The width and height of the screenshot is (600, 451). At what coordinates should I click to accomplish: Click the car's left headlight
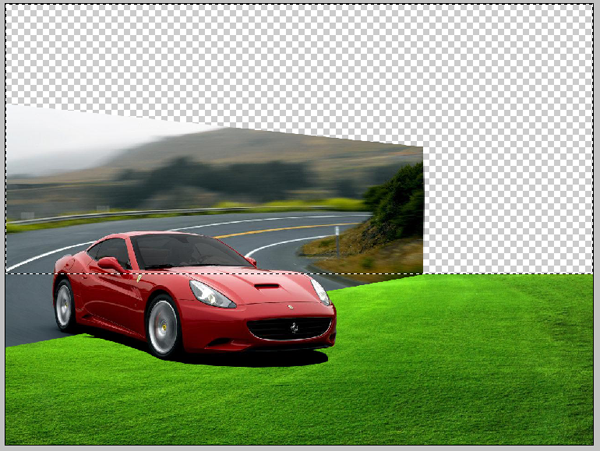coord(212,294)
